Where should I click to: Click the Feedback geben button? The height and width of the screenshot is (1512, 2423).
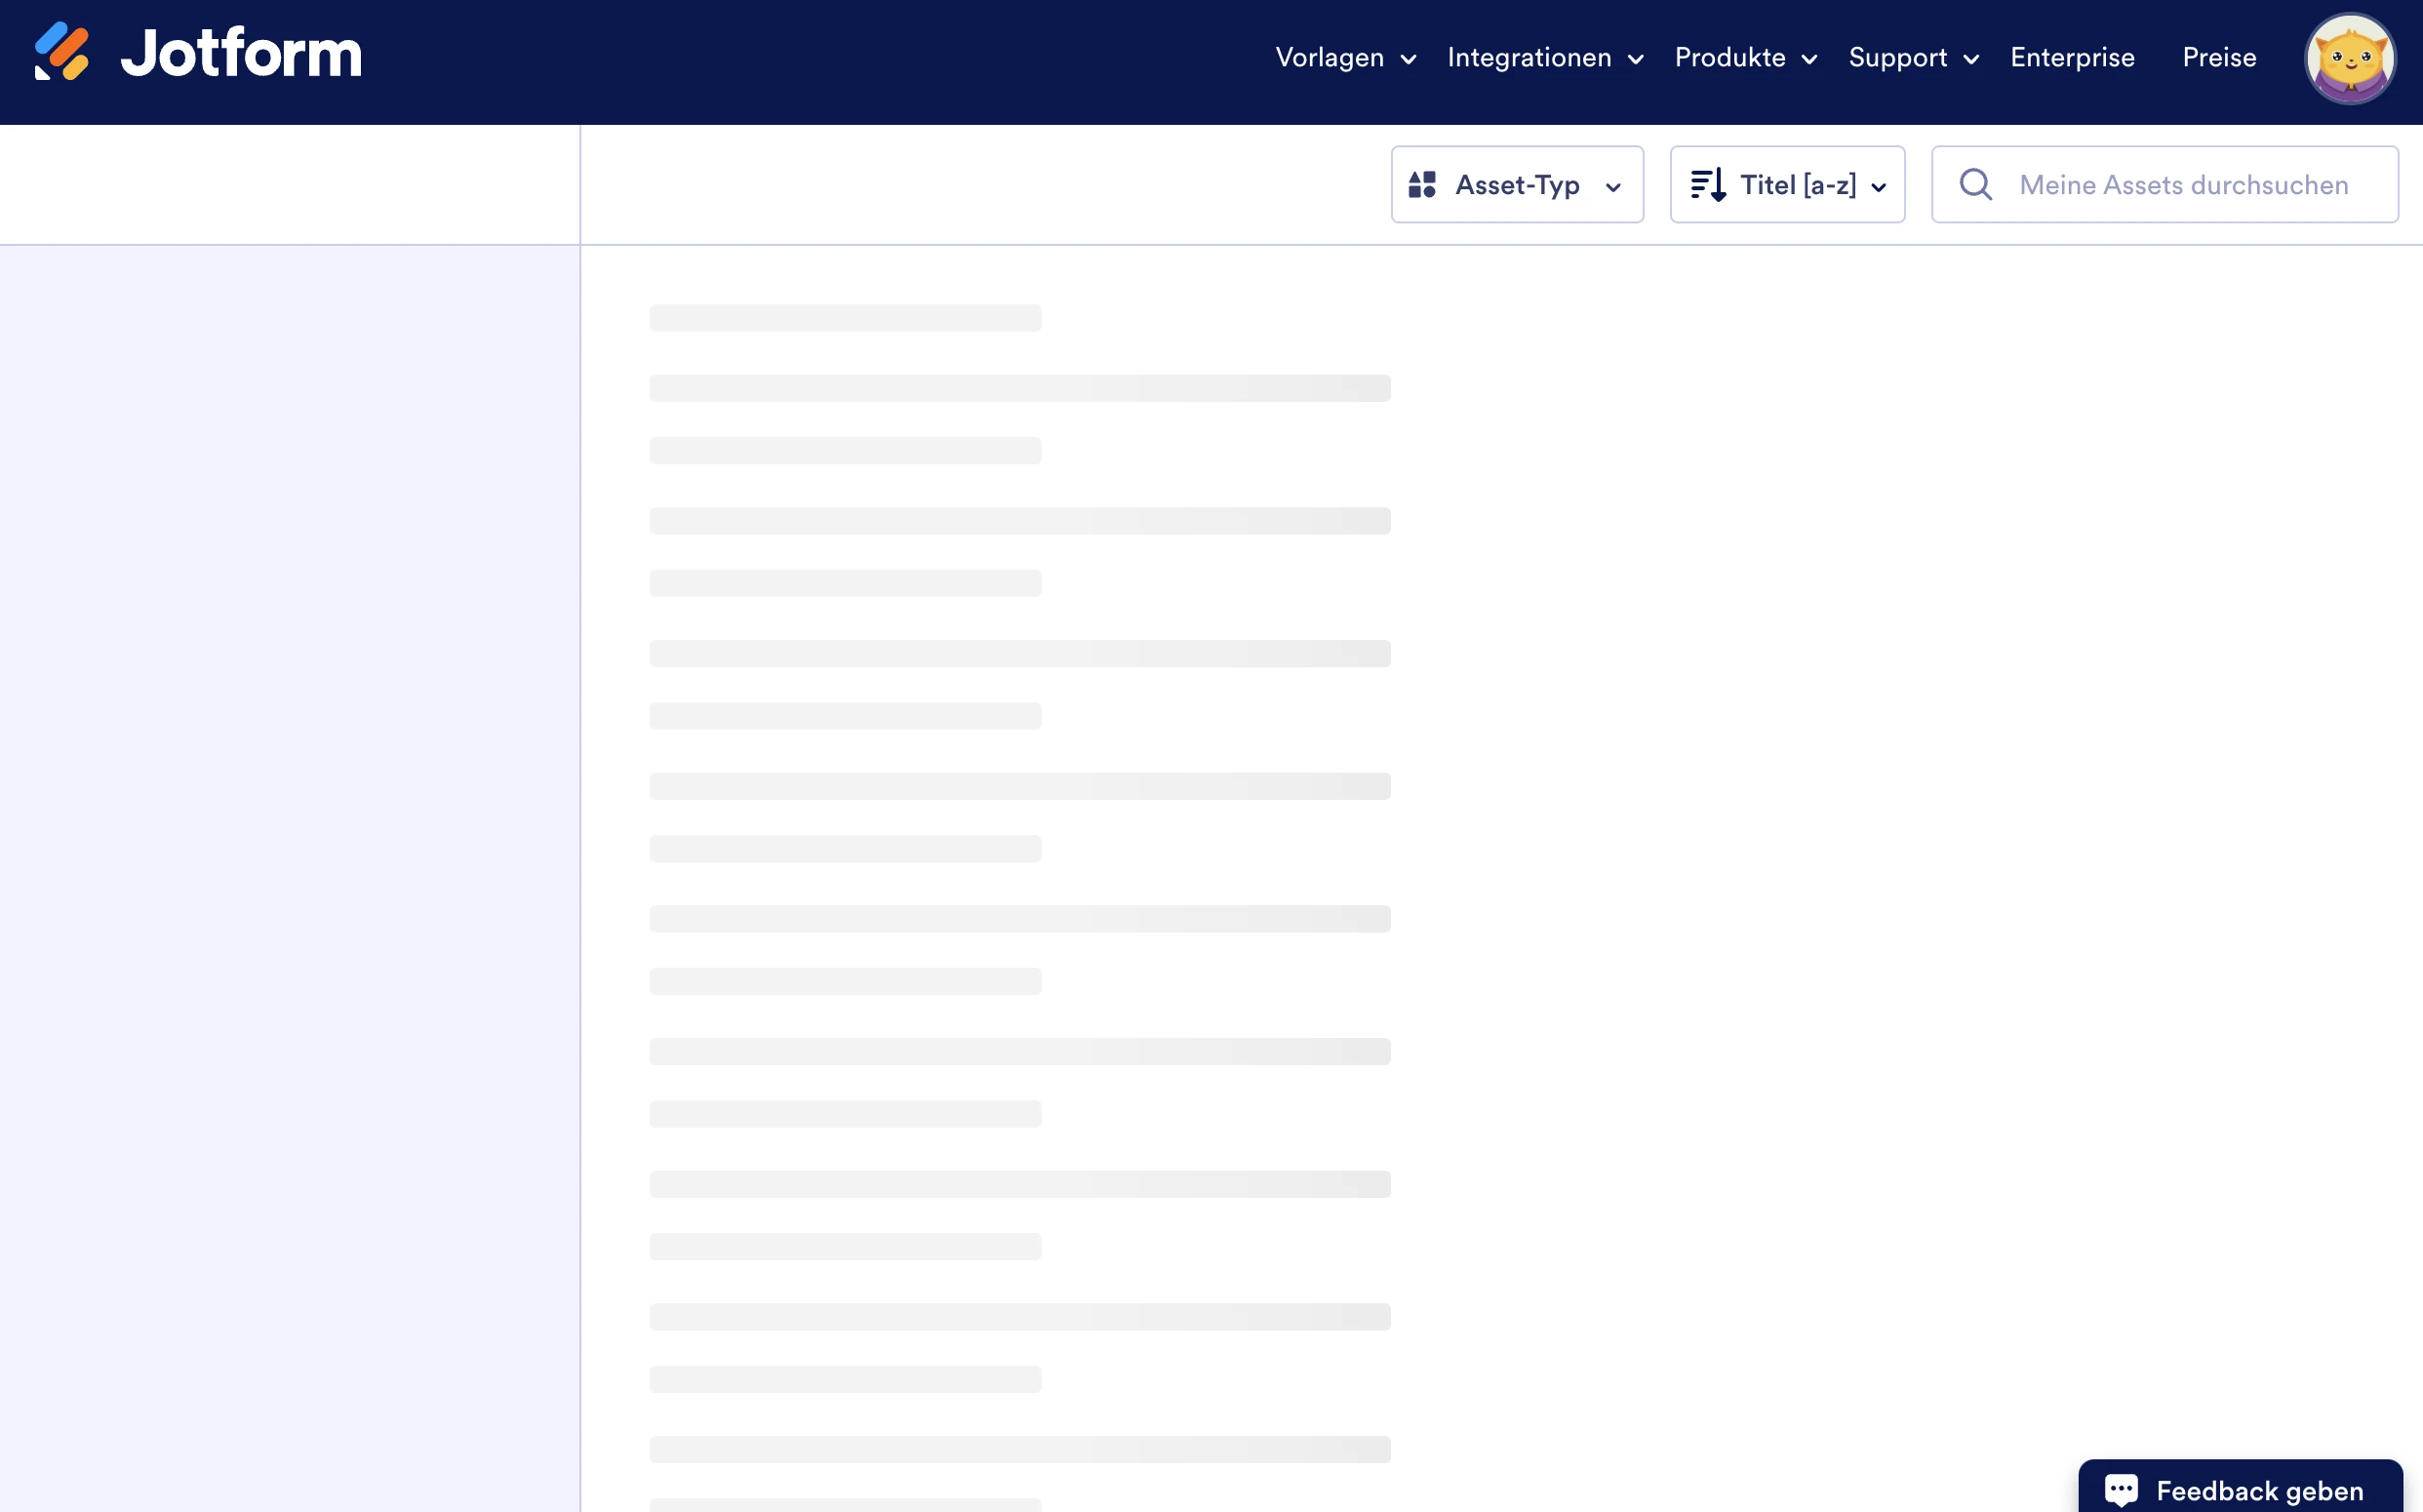coord(2240,1489)
